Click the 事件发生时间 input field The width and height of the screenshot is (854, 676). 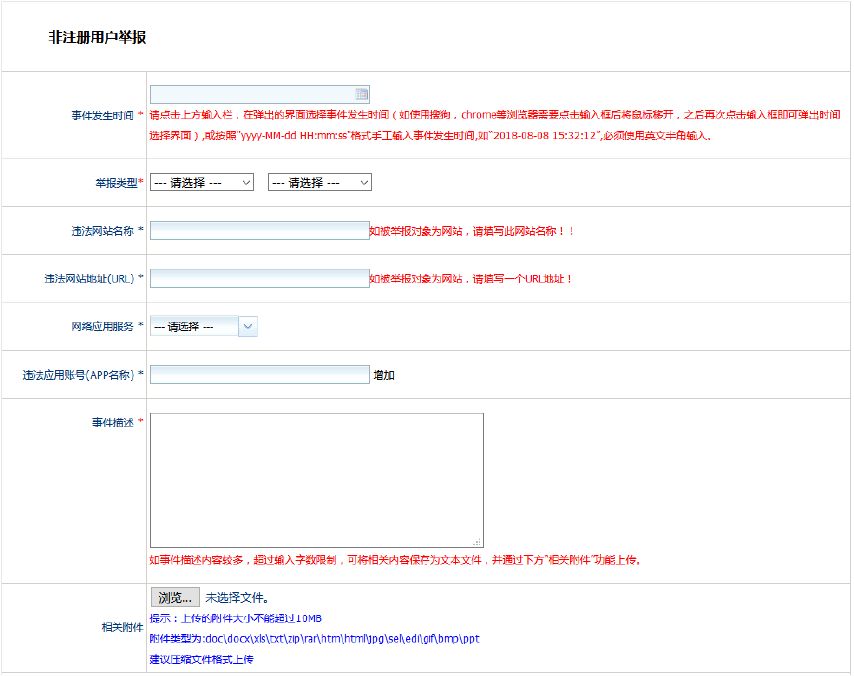tap(260, 94)
